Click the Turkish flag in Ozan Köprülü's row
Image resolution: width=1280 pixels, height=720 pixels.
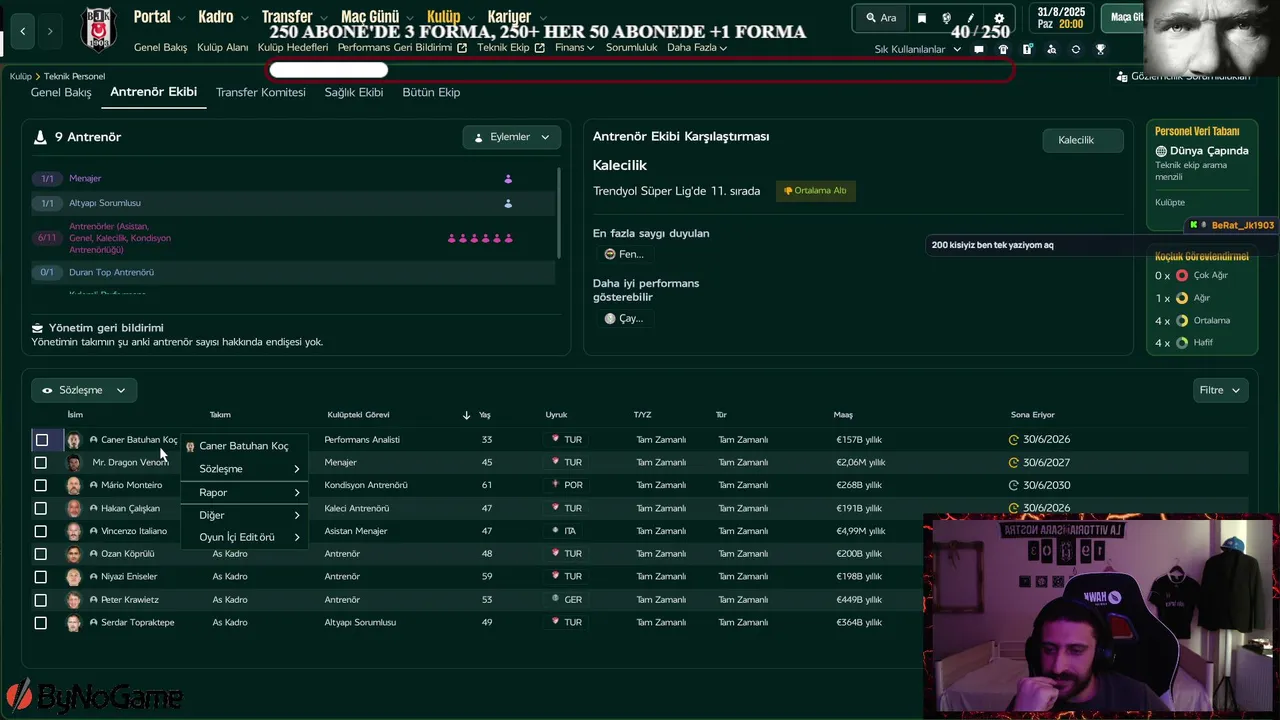(555, 553)
